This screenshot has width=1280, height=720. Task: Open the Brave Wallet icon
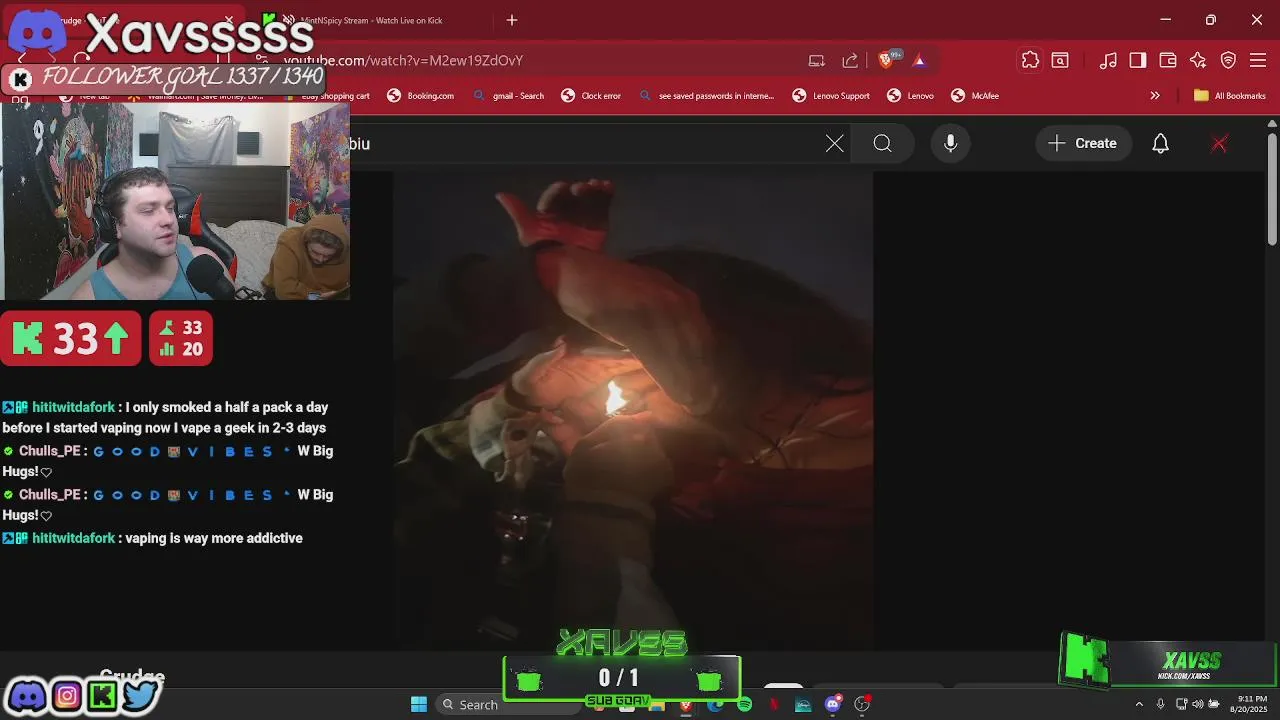tap(1168, 60)
